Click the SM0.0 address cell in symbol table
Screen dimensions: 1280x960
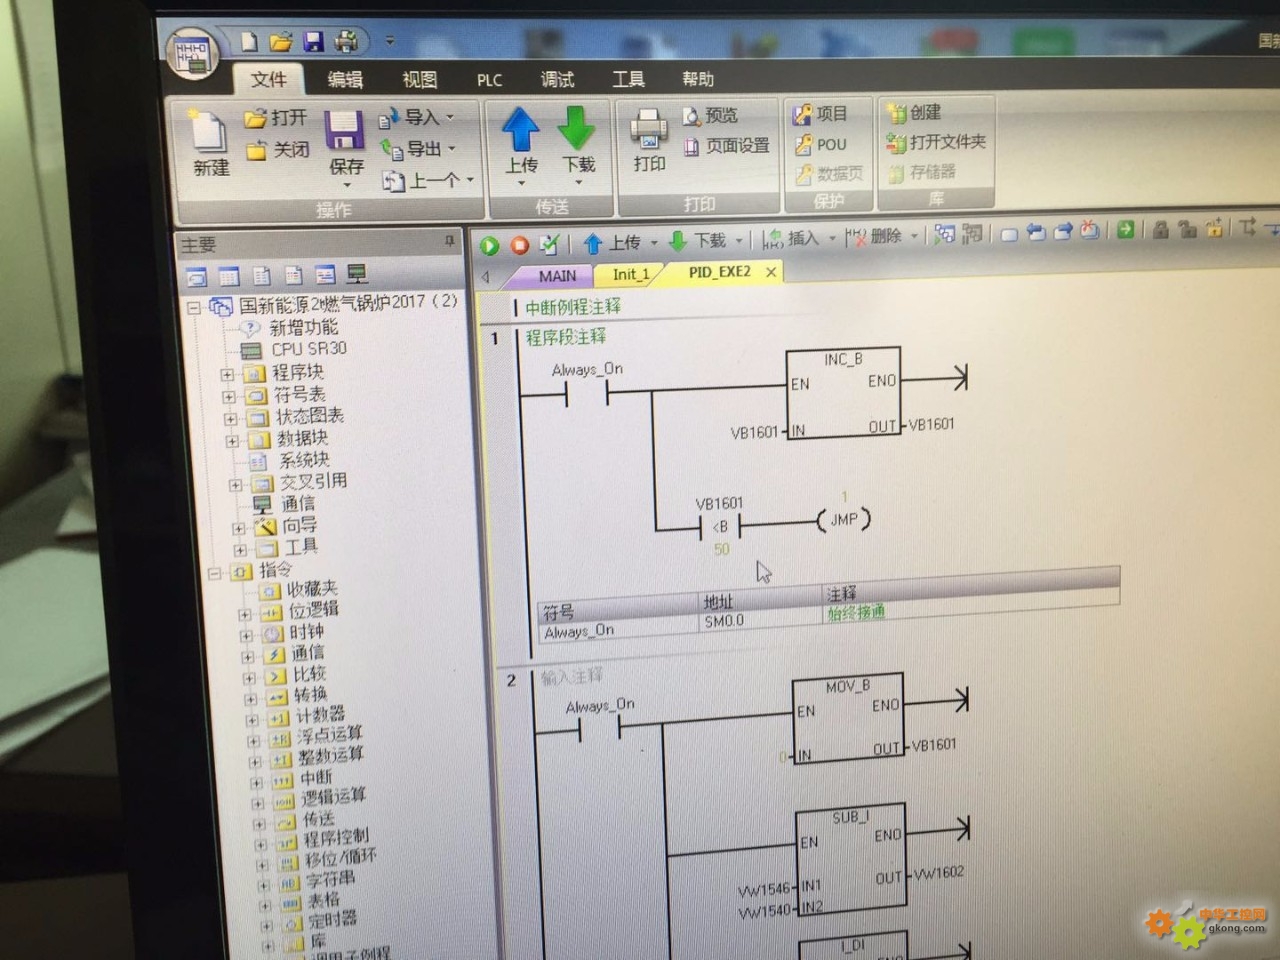(725, 621)
